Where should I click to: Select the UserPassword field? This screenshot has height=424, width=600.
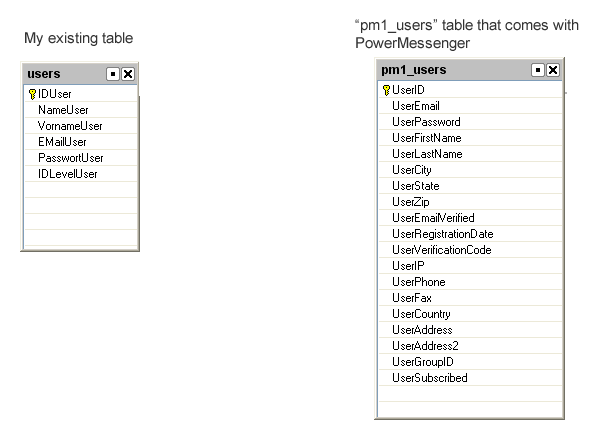coord(470,122)
